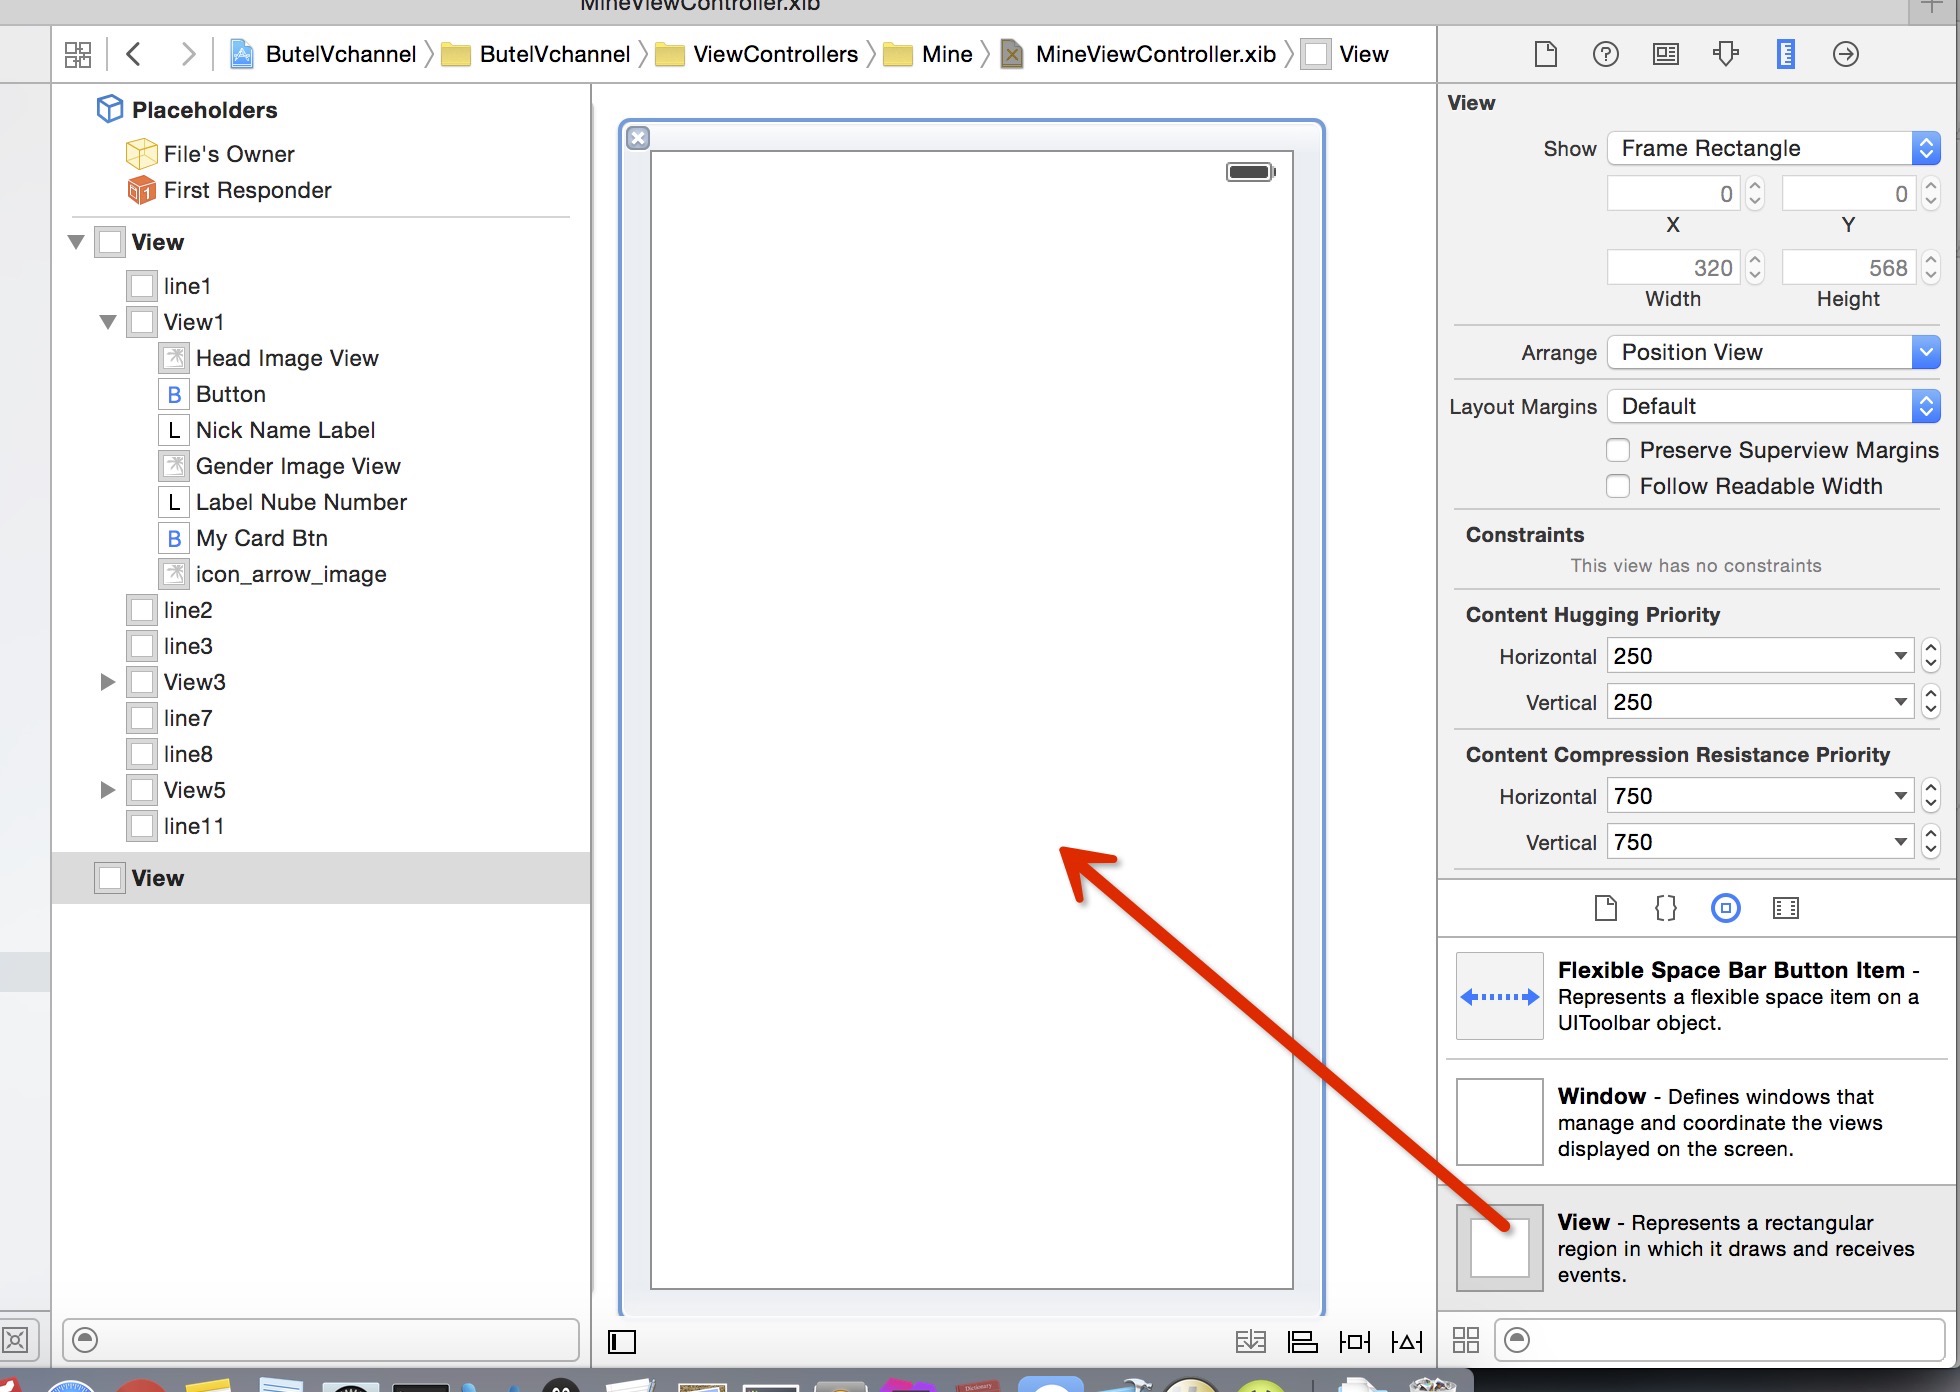The height and width of the screenshot is (1392, 1960).
Task: Collapse the View1 tree item
Action: pos(107,321)
